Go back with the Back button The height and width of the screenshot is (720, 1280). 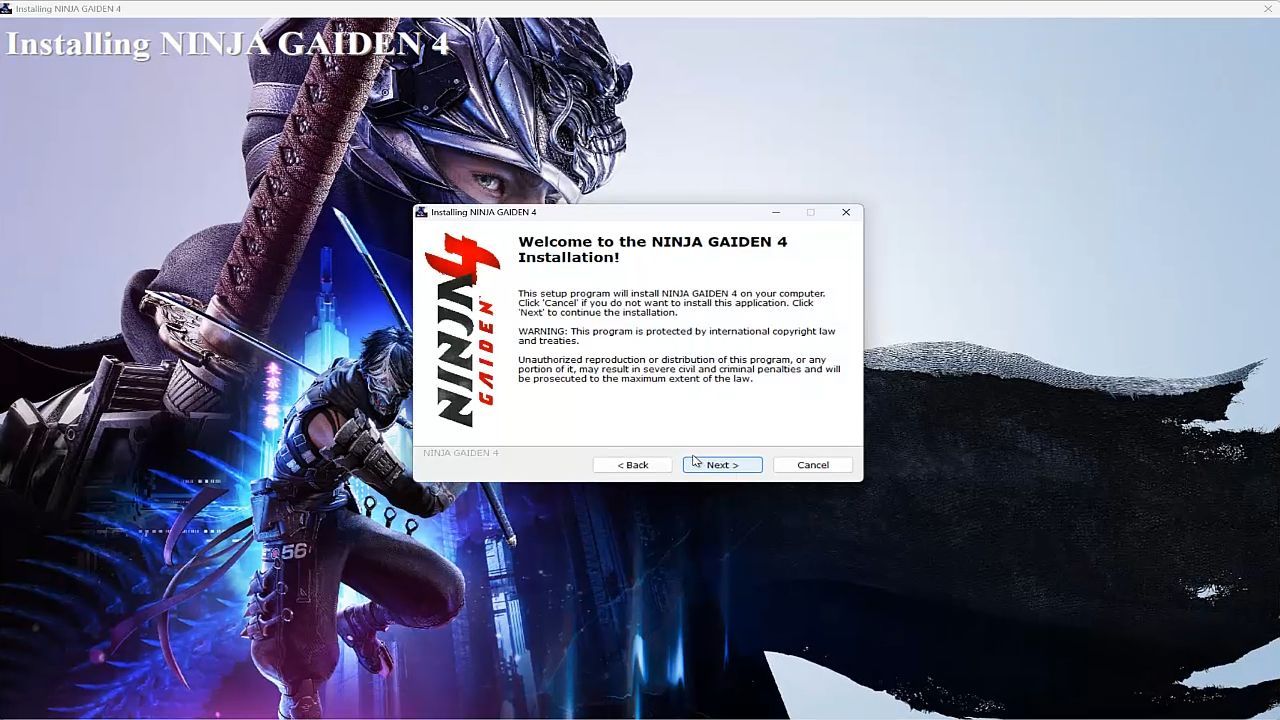click(632, 465)
